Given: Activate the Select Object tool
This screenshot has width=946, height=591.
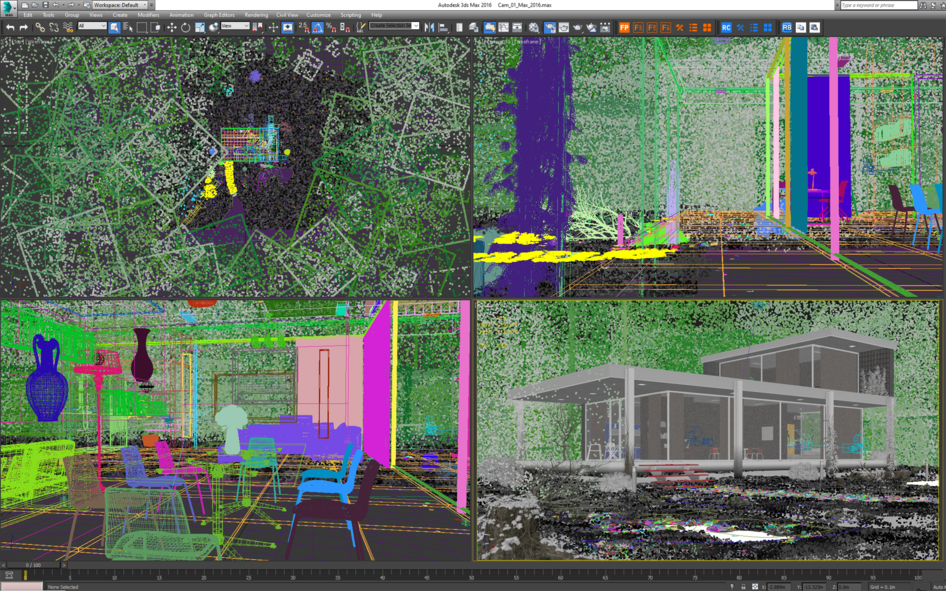Looking at the screenshot, I should pos(114,27).
